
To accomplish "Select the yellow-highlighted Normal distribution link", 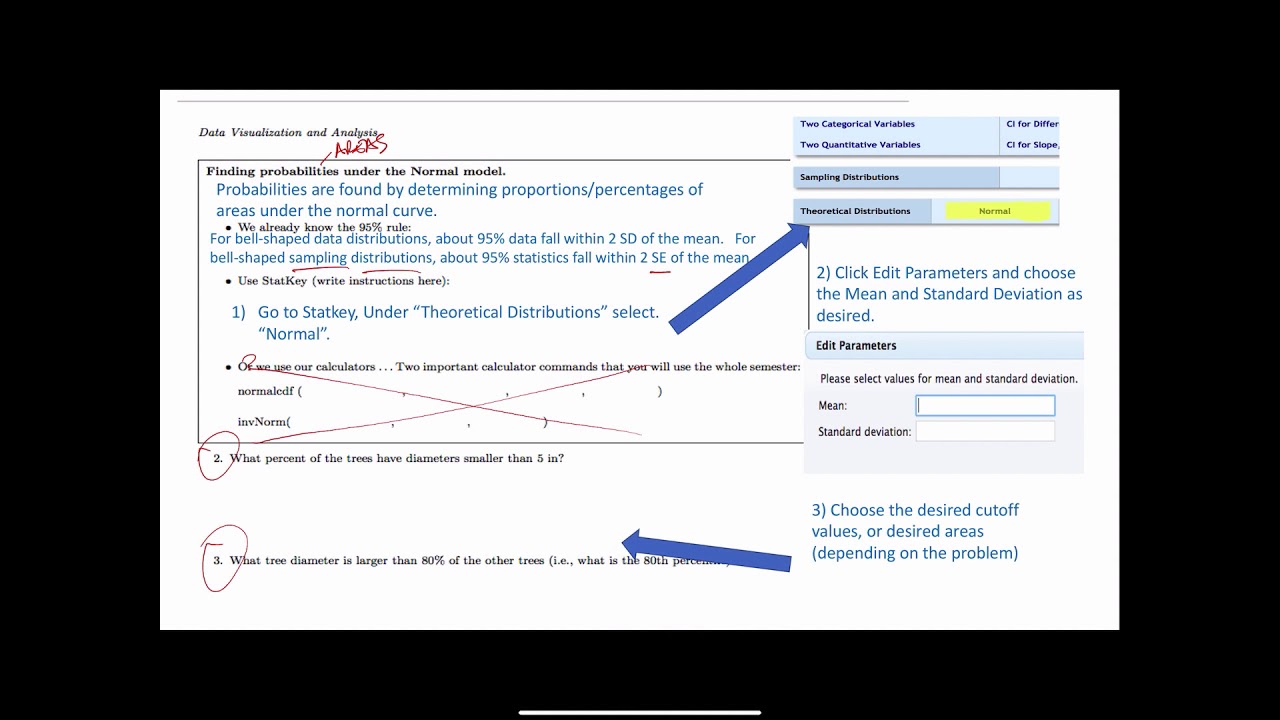I will pos(997,211).
